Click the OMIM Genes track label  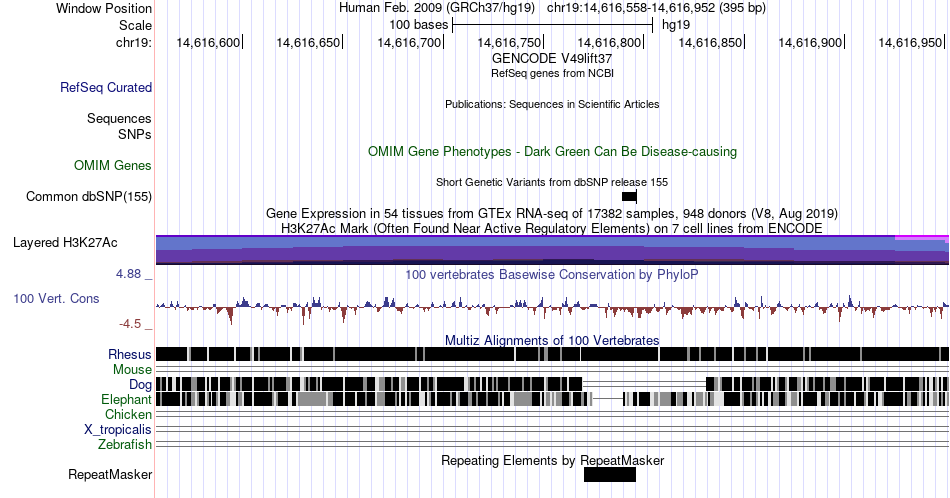click(x=112, y=165)
